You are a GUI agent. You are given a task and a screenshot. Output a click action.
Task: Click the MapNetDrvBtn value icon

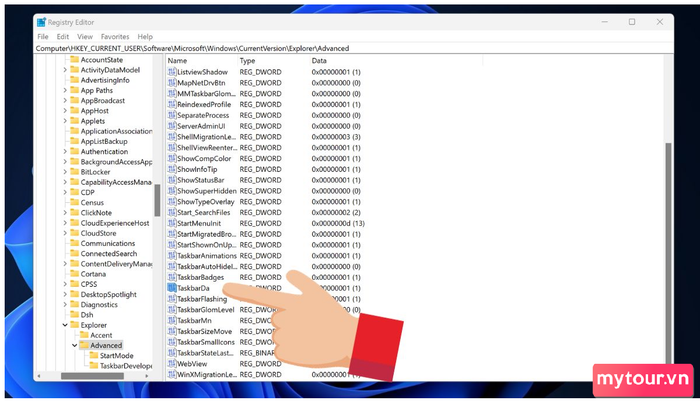click(172, 83)
